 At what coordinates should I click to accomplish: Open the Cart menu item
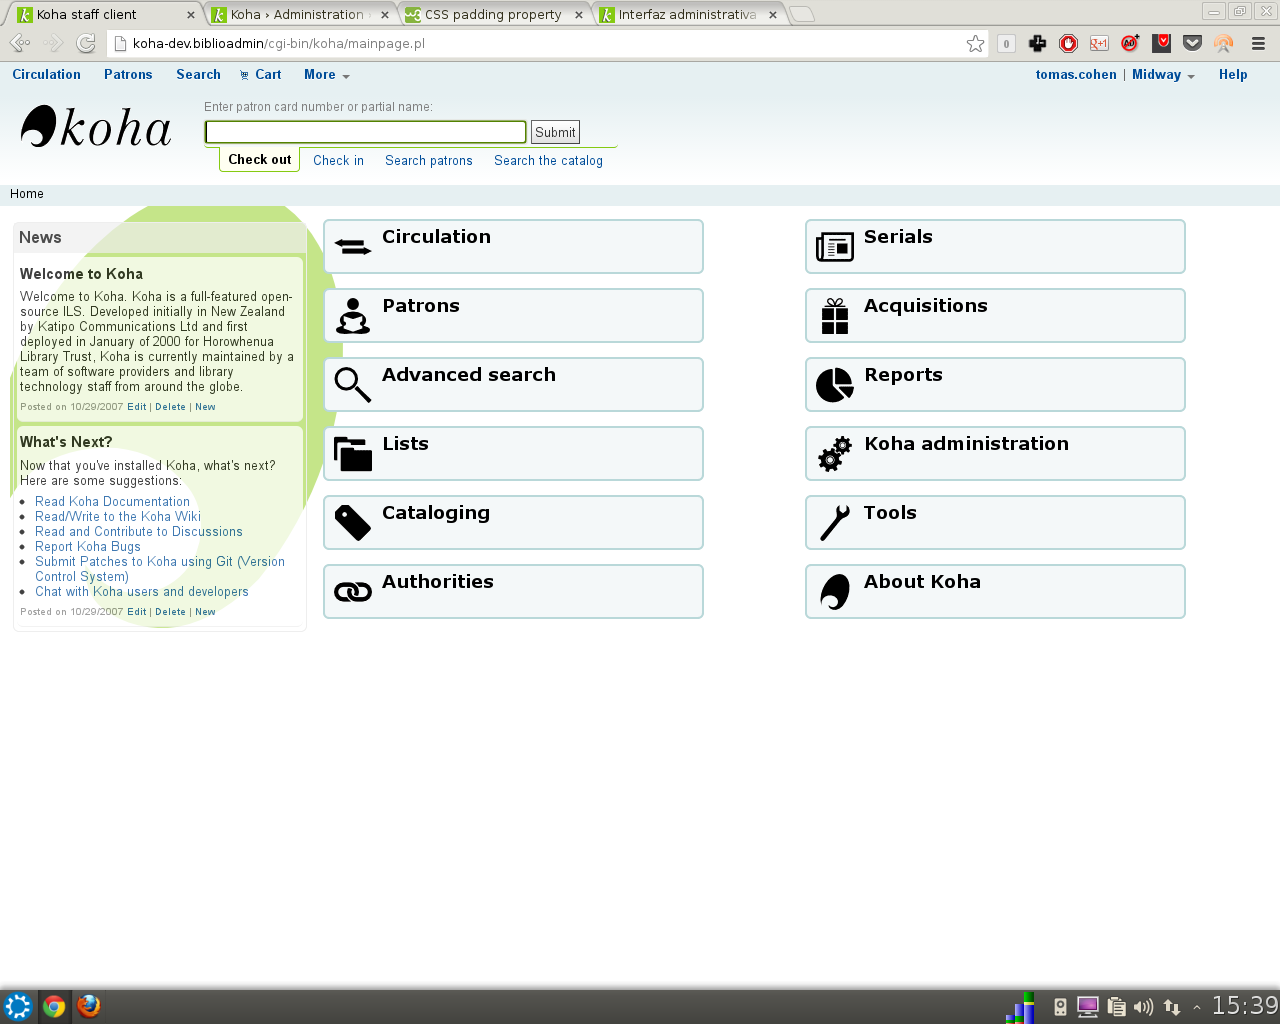point(261,75)
